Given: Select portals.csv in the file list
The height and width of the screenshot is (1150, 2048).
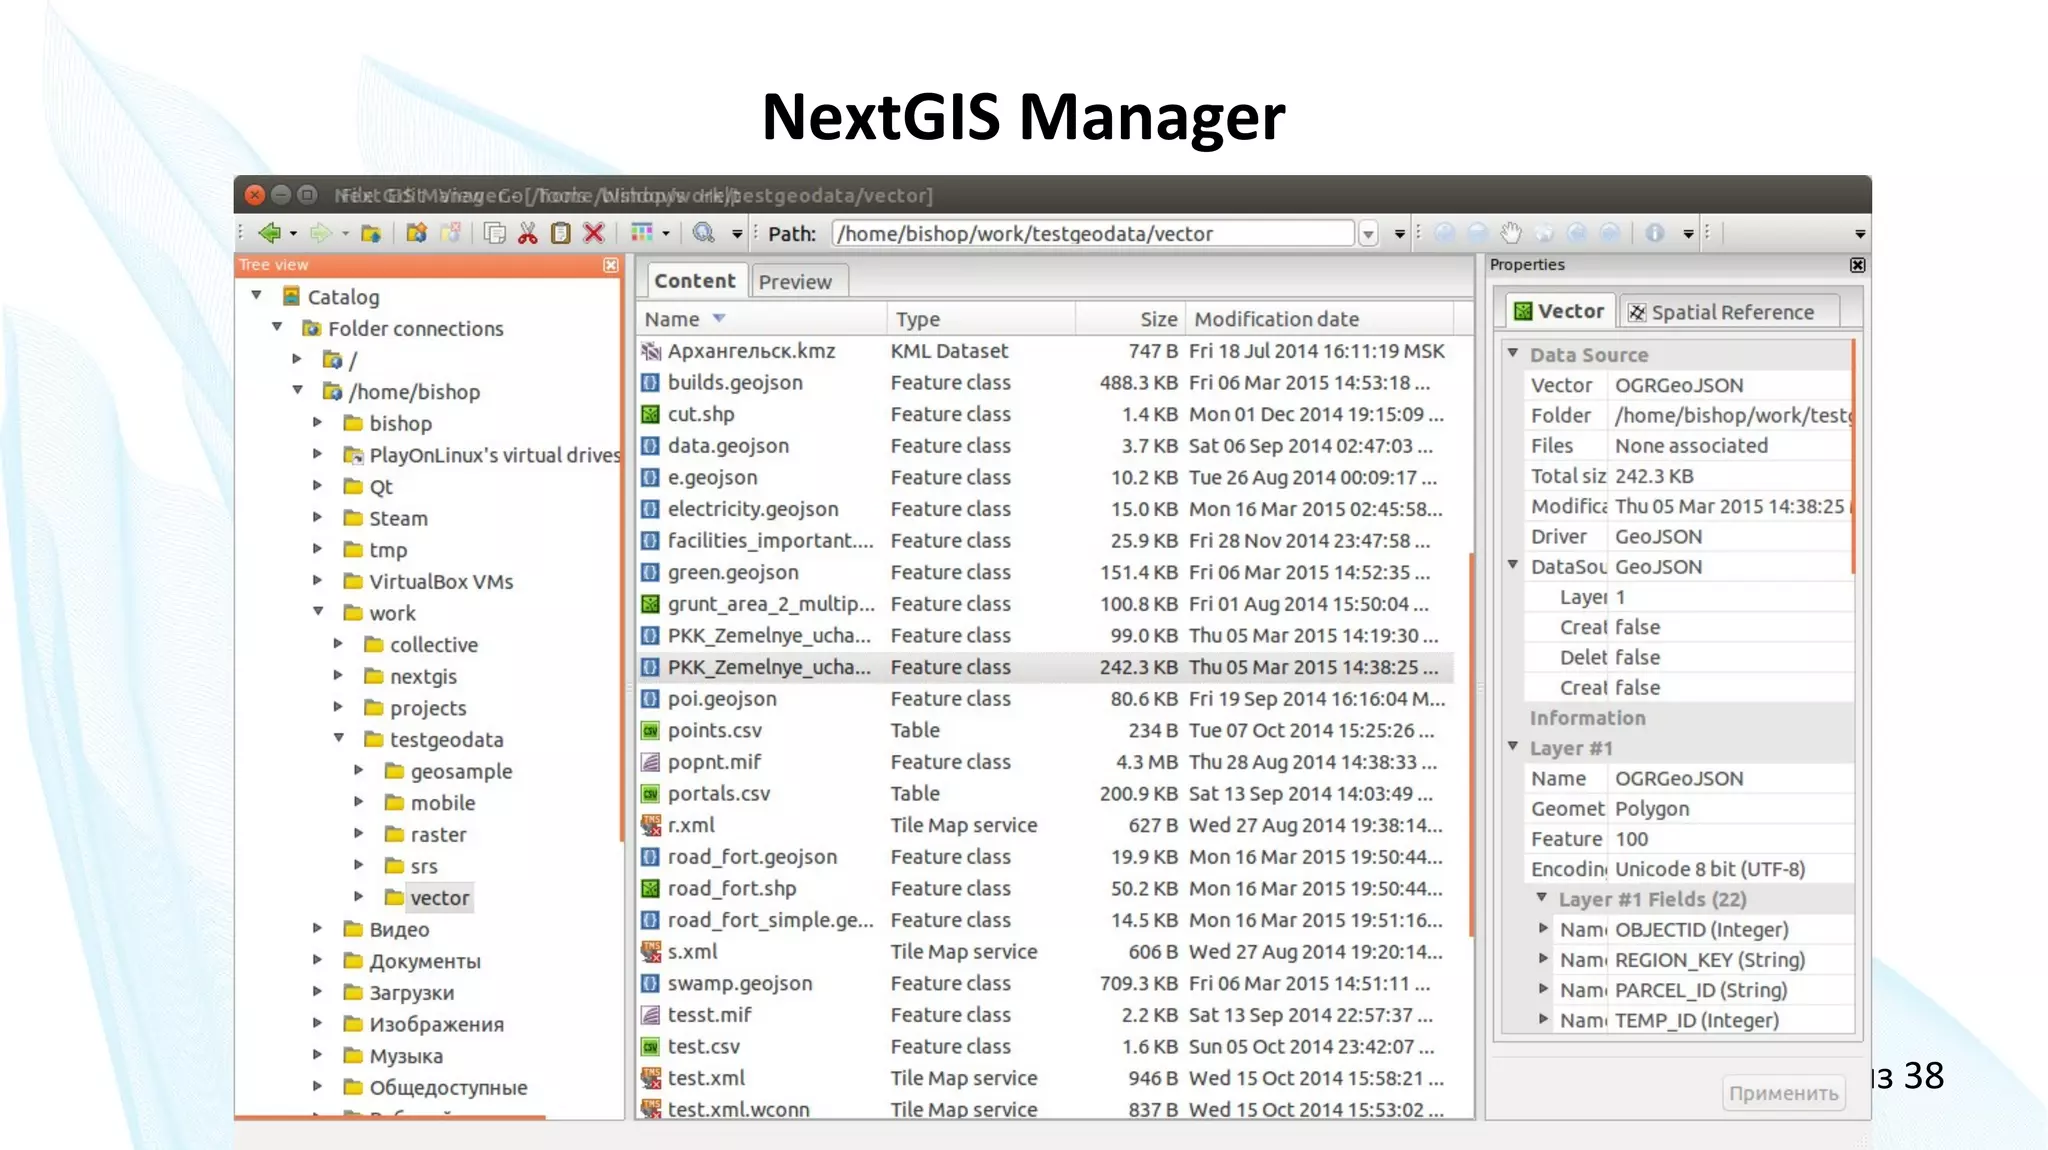Looking at the screenshot, I should (1045, 794).
